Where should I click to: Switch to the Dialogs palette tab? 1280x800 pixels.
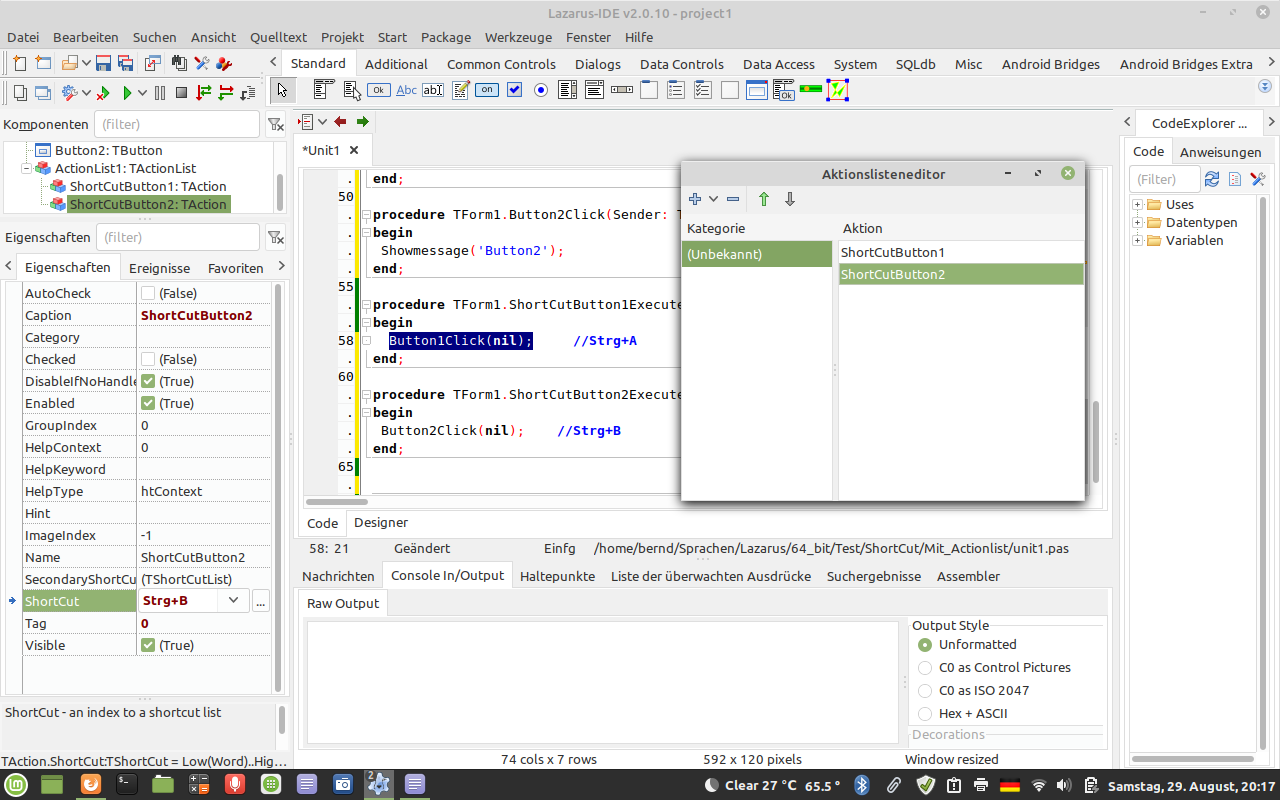598,64
